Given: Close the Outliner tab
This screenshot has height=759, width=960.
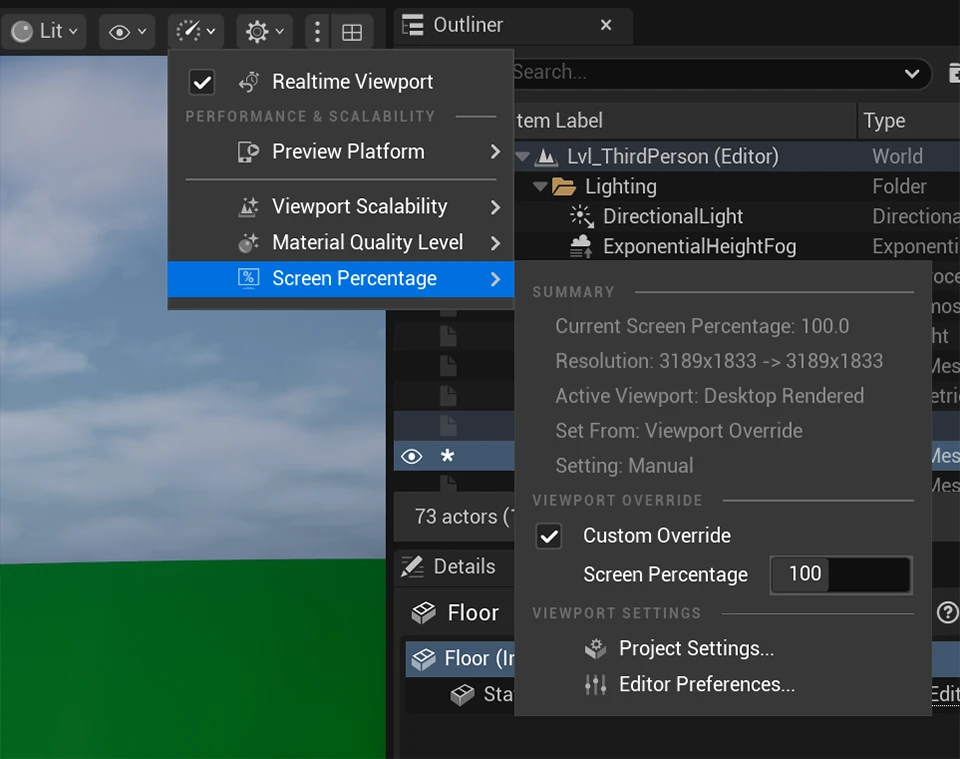Looking at the screenshot, I should 606,25.
